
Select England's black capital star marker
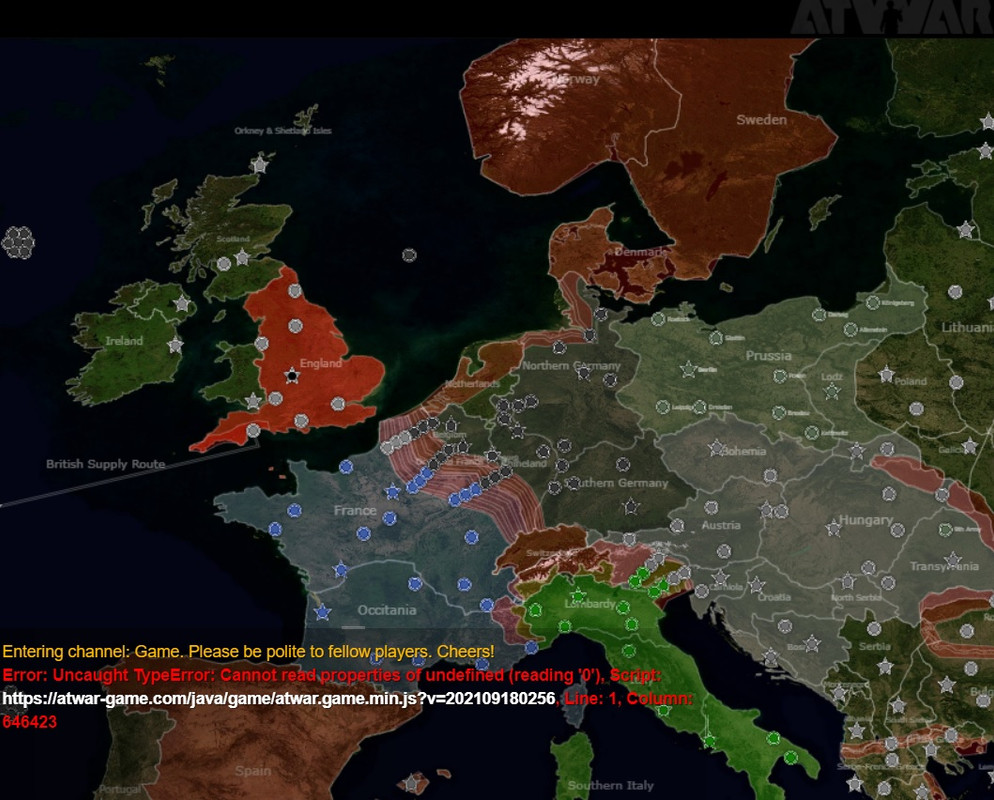(292, 376)
